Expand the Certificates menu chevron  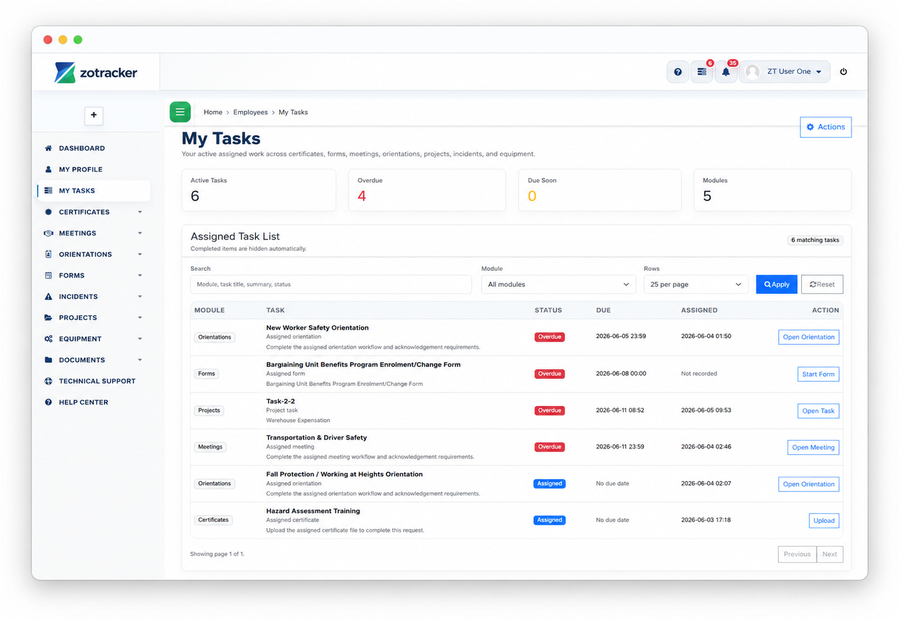pos(140,212)
